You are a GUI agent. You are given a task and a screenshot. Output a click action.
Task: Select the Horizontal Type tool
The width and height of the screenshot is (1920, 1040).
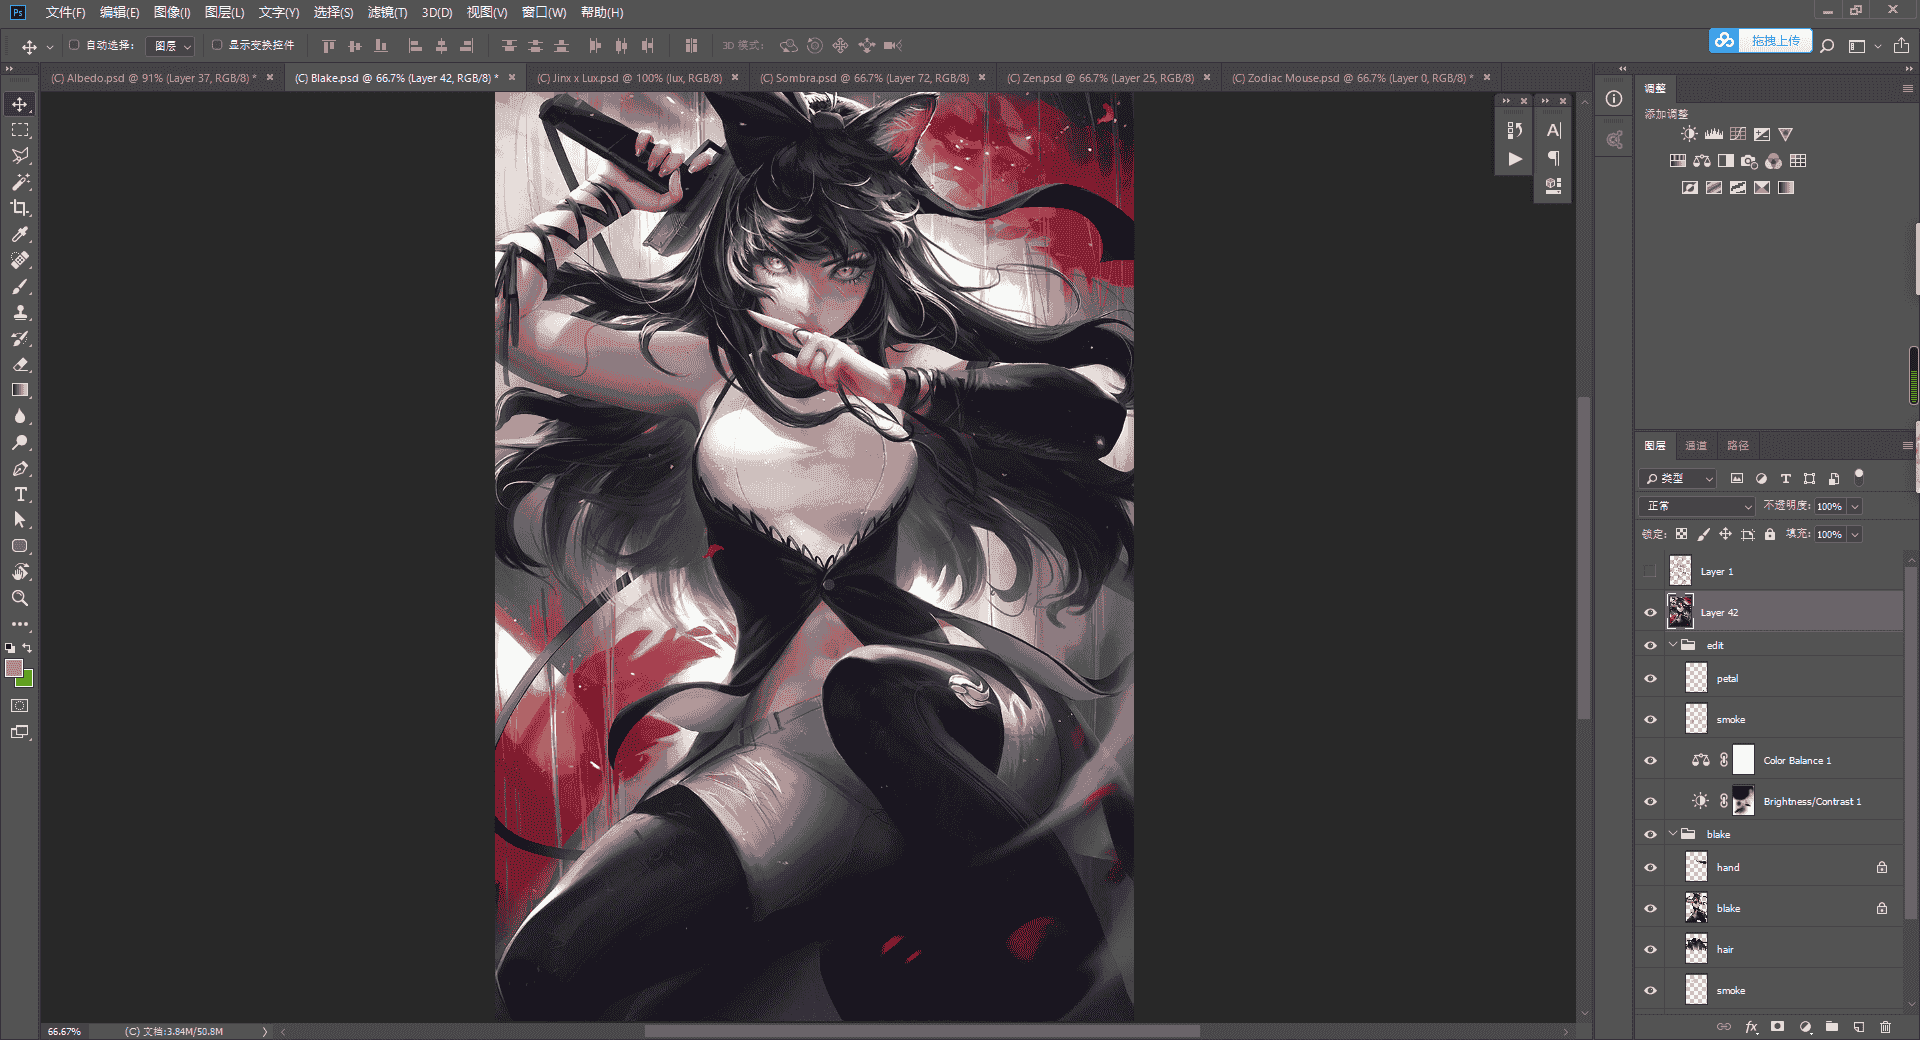pos(20,494)
